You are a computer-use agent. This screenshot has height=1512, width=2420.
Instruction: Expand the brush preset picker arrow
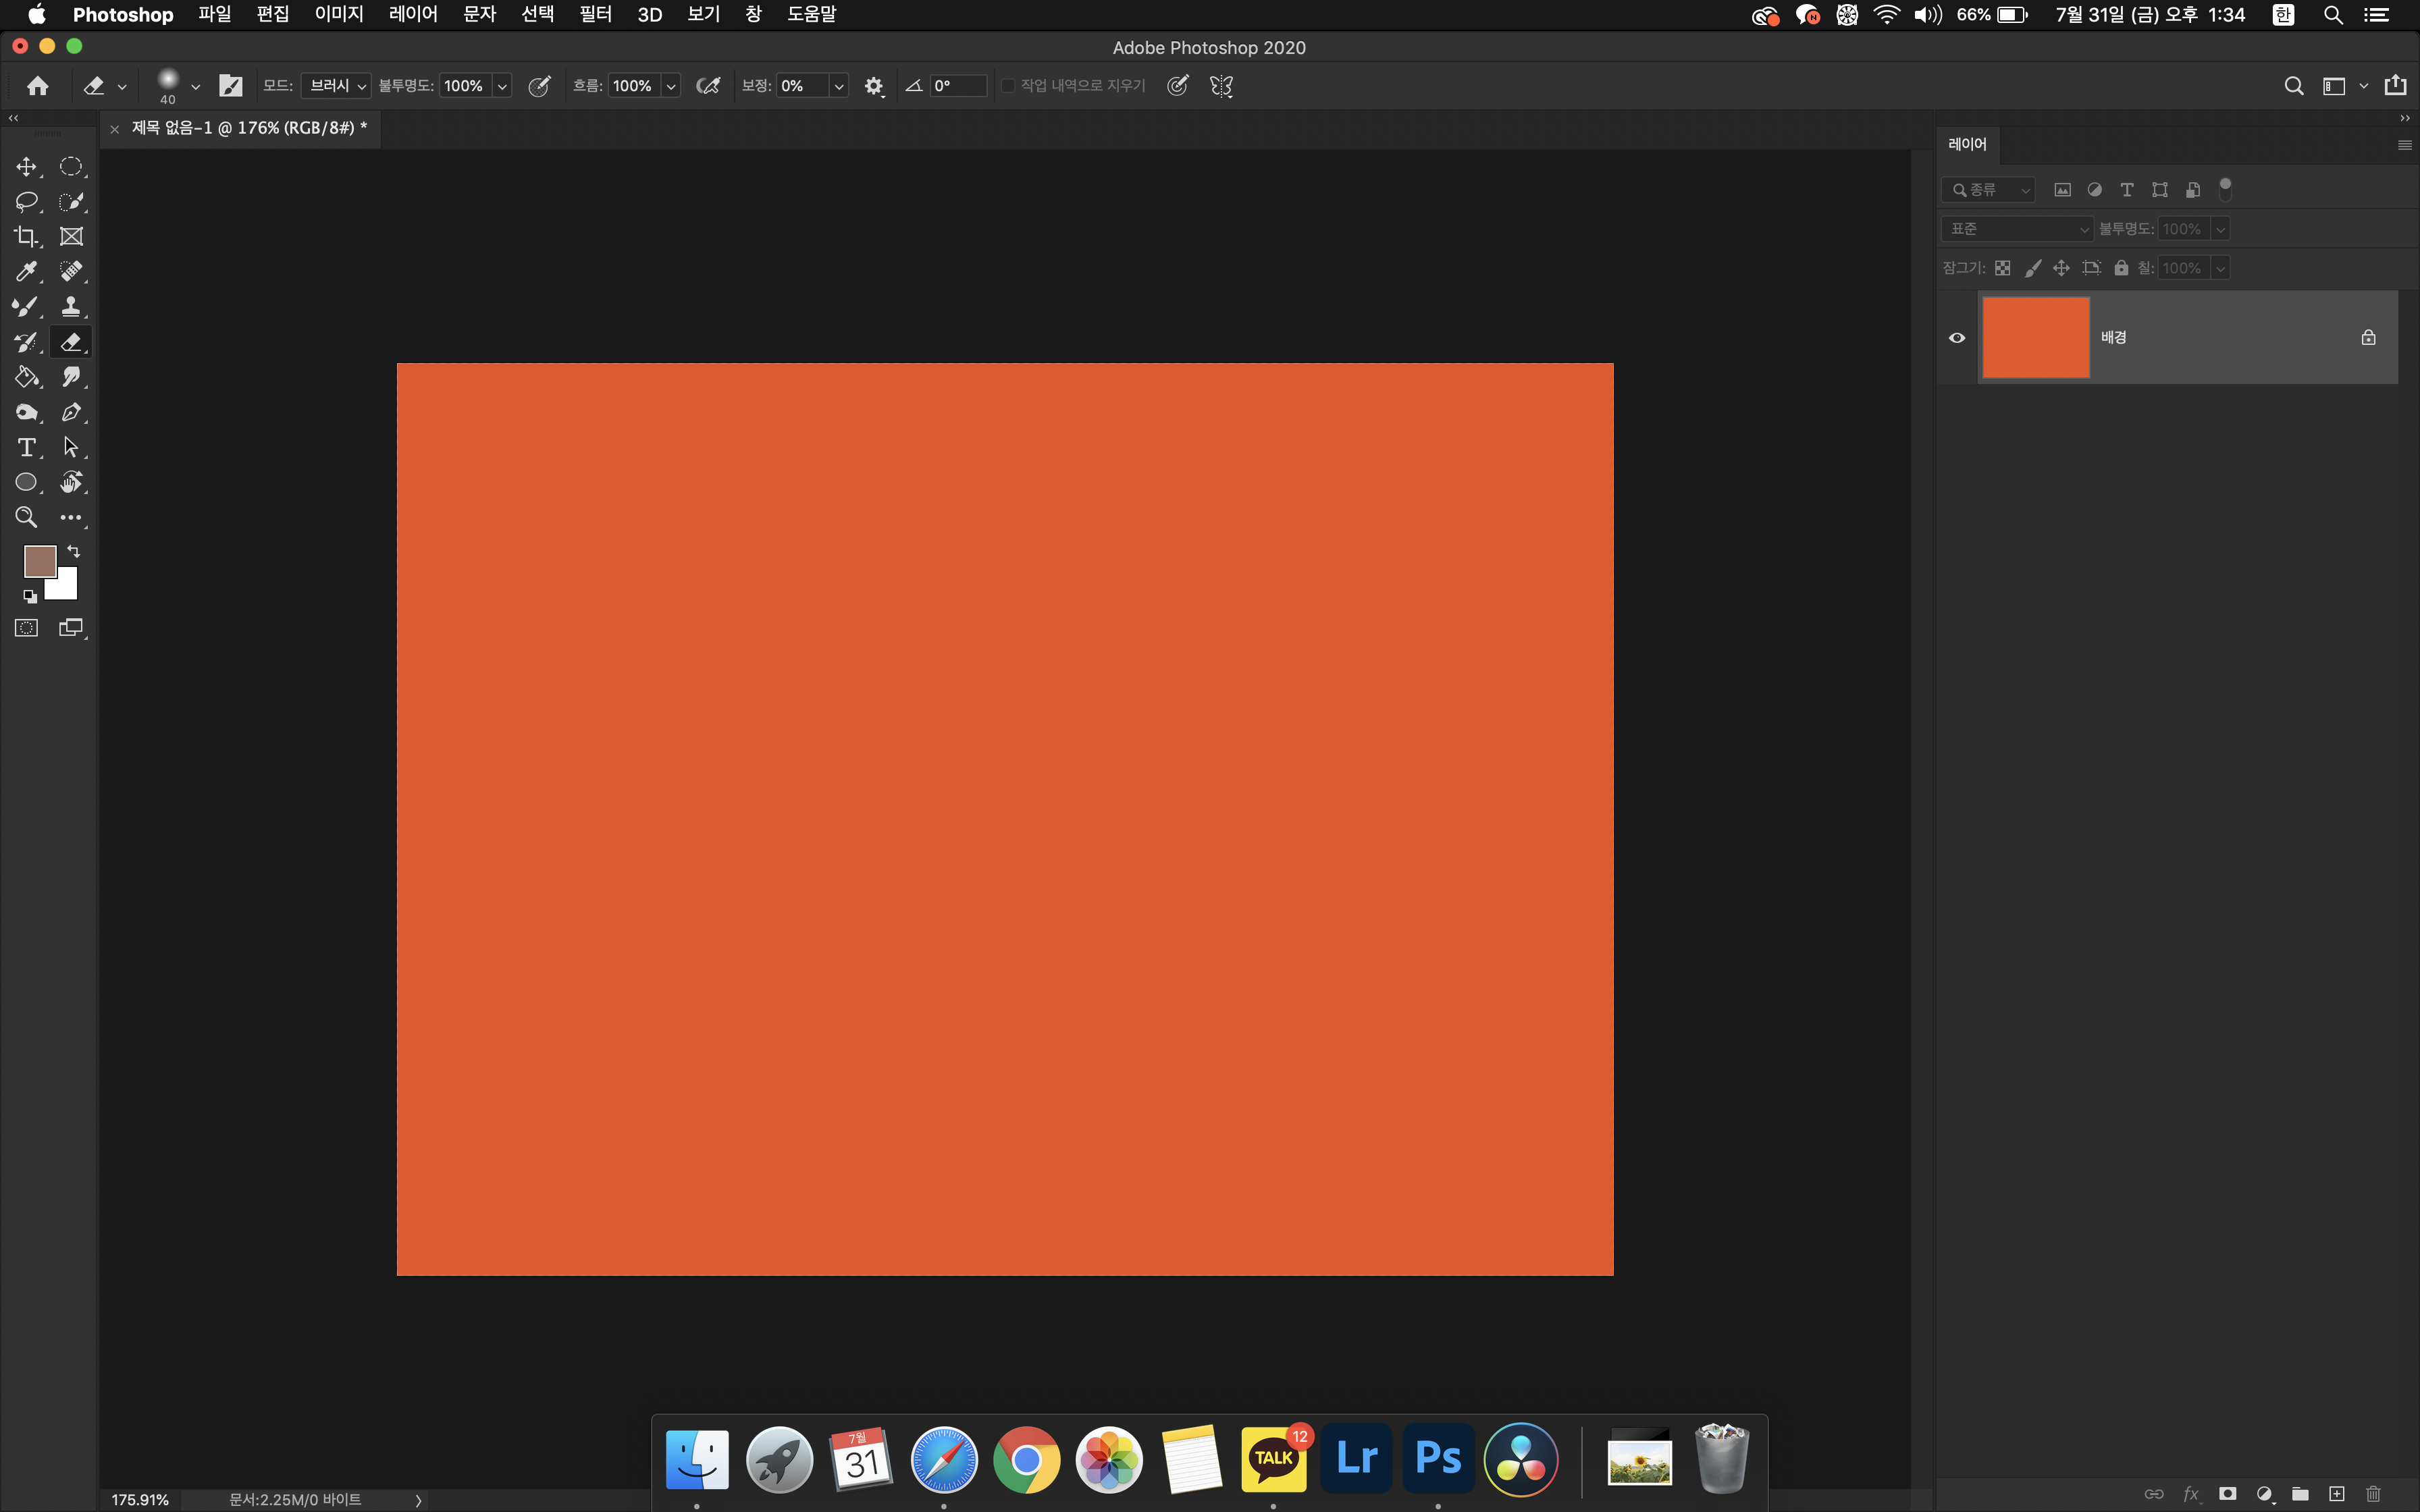click(195, 87)
